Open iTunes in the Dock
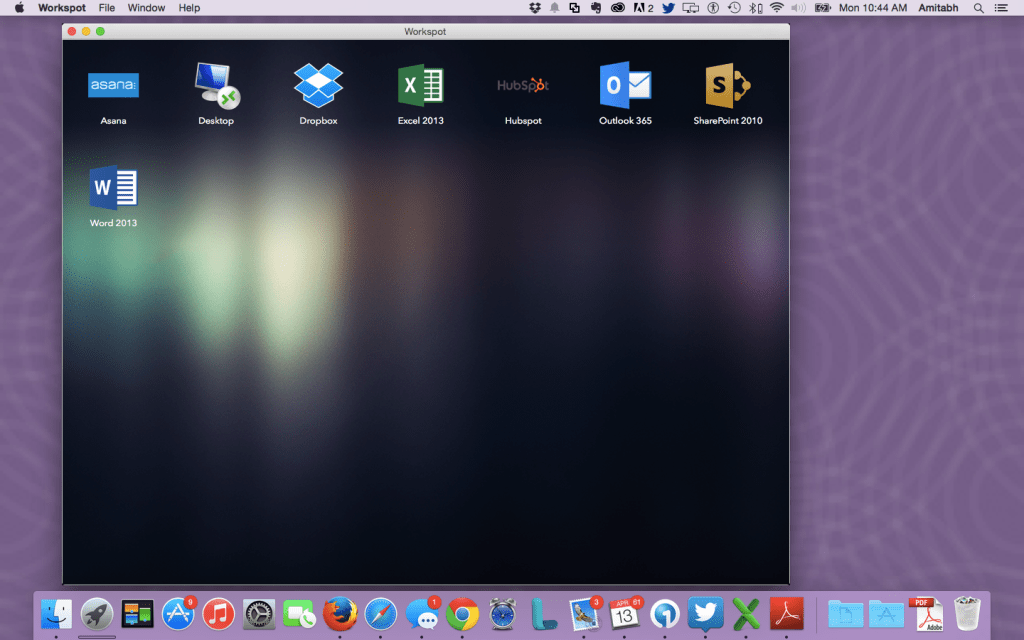The image size is (1024, 640). 218,614
